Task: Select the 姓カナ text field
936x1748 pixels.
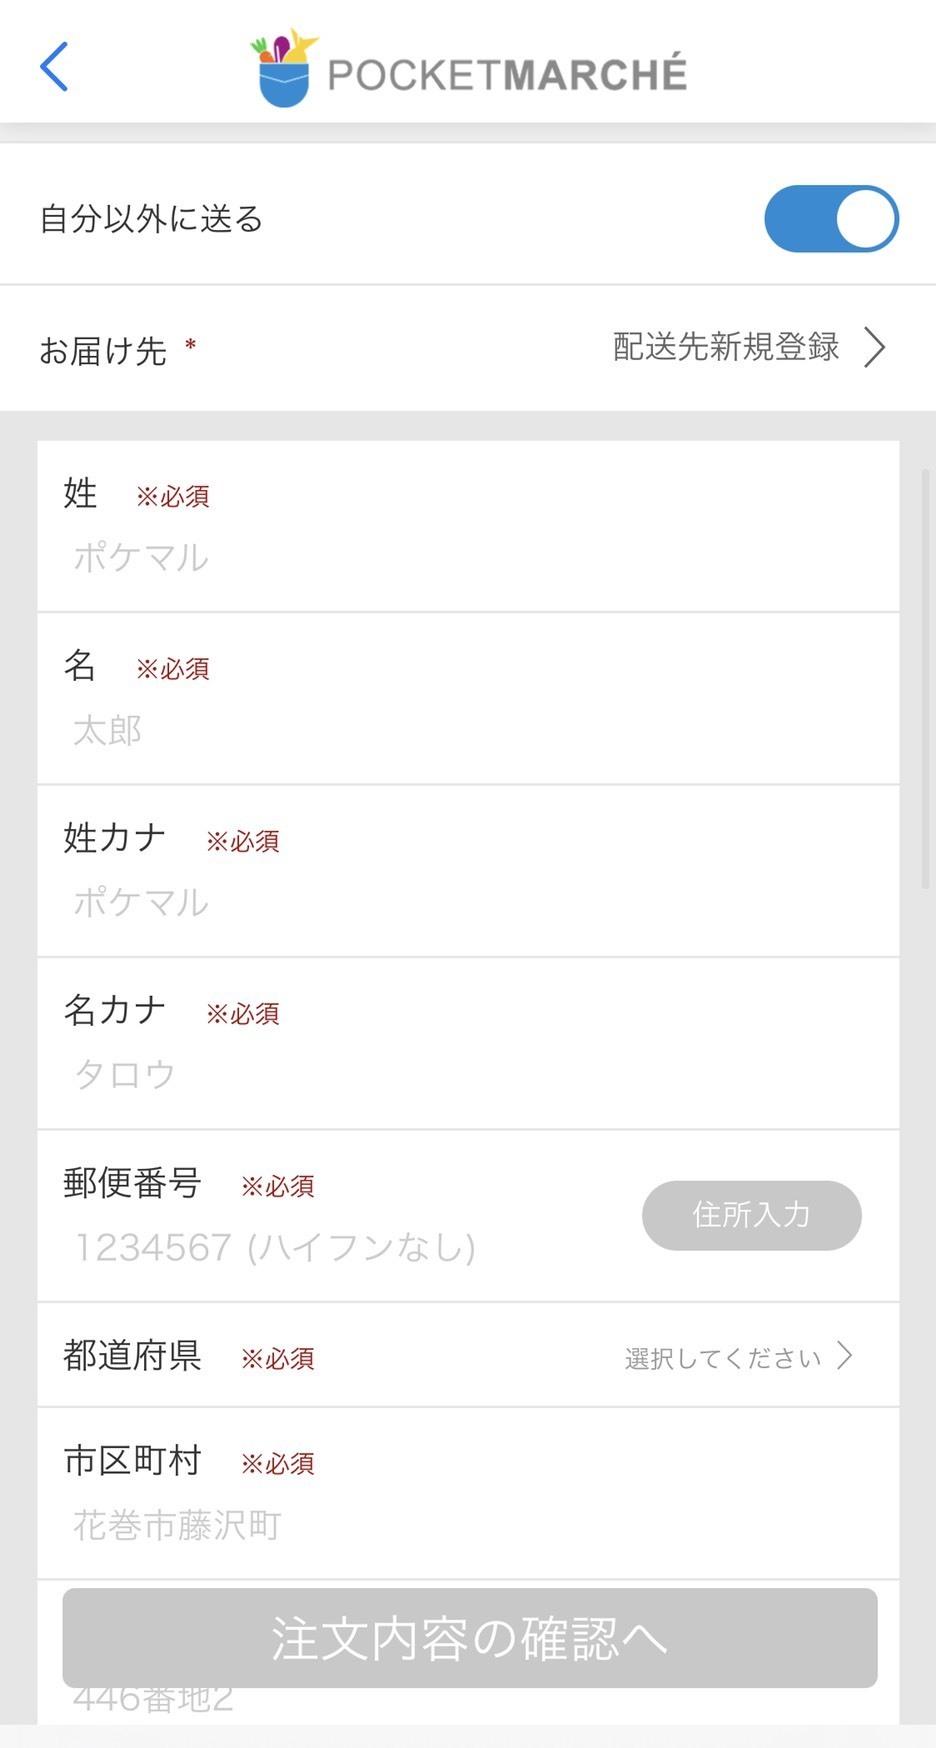Action: pos(468,902)
